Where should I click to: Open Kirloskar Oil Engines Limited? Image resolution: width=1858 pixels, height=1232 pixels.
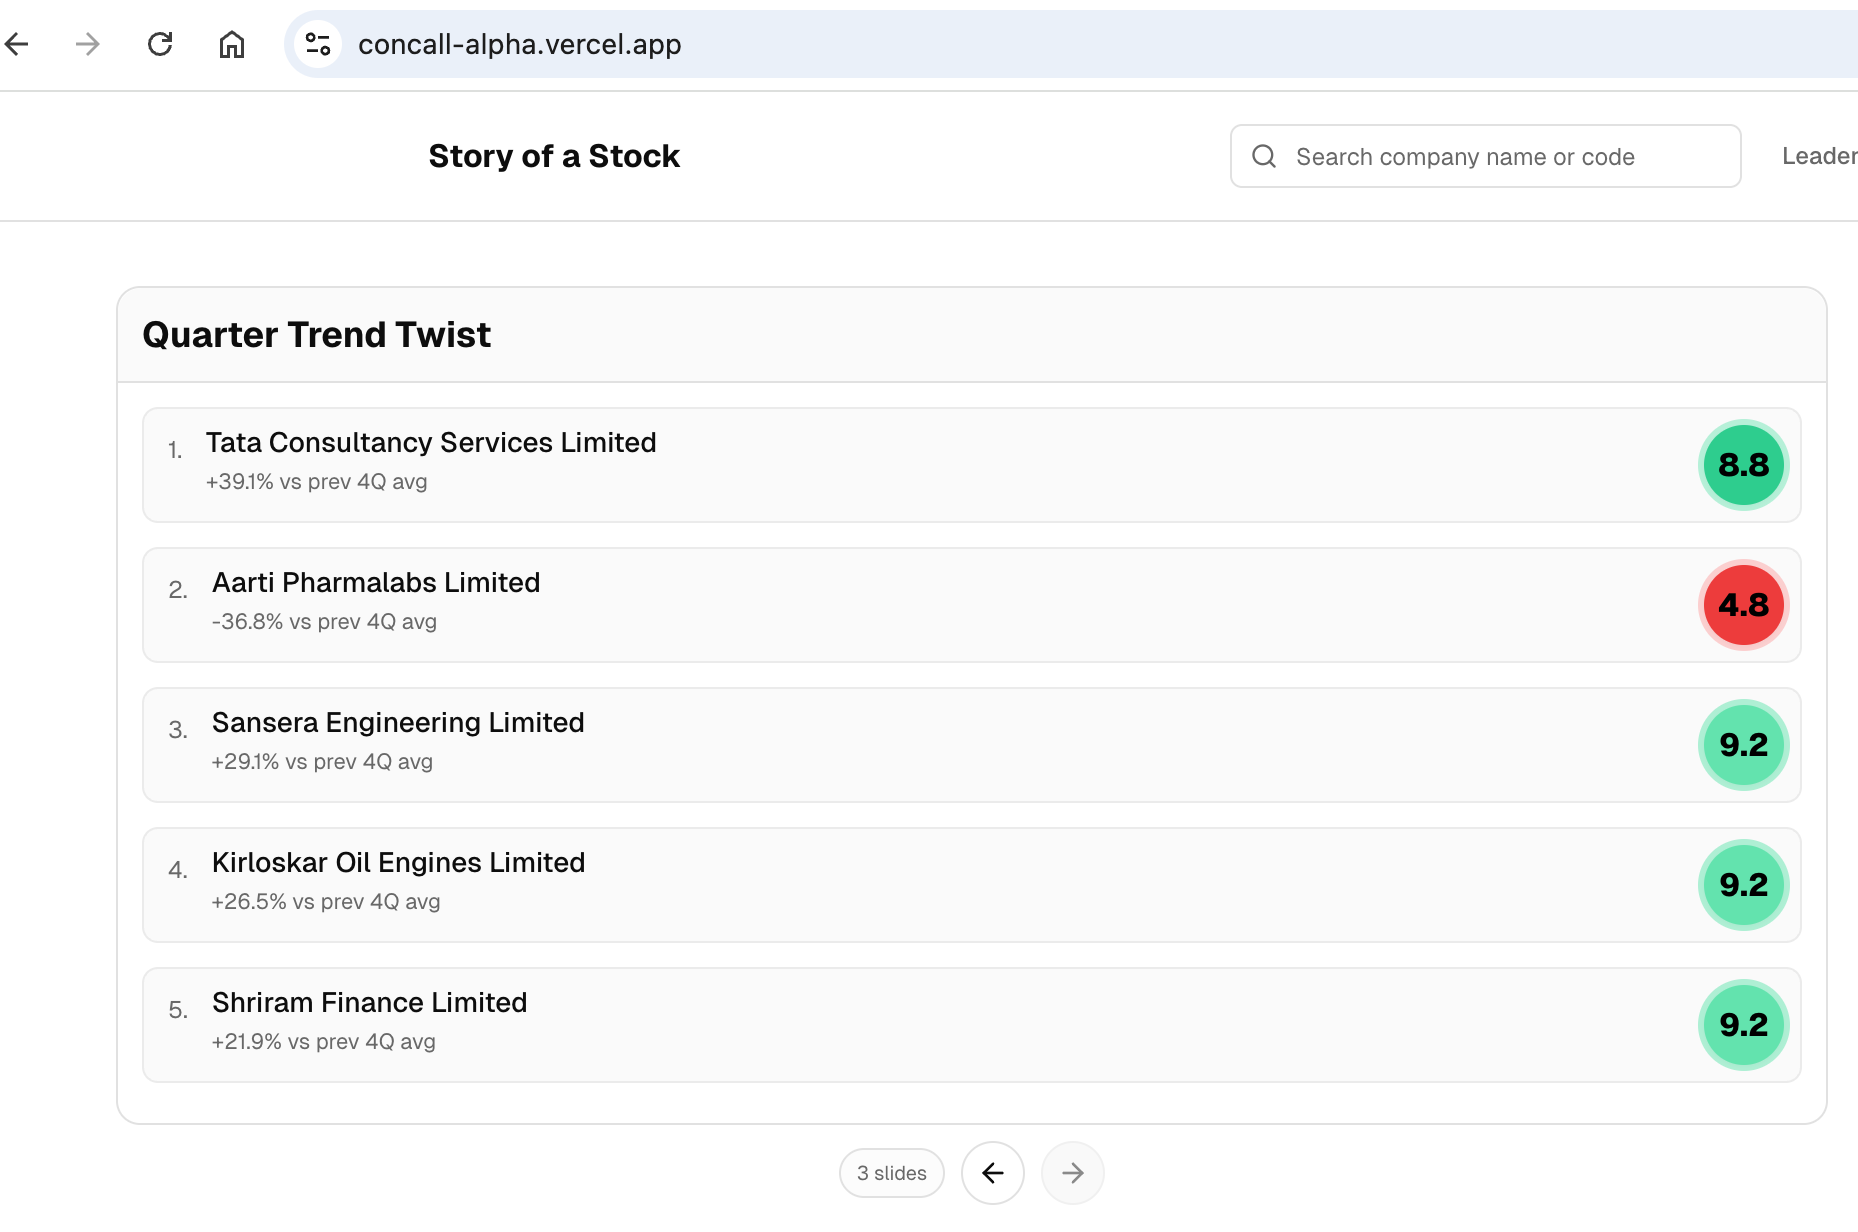(x=398, y=863)
